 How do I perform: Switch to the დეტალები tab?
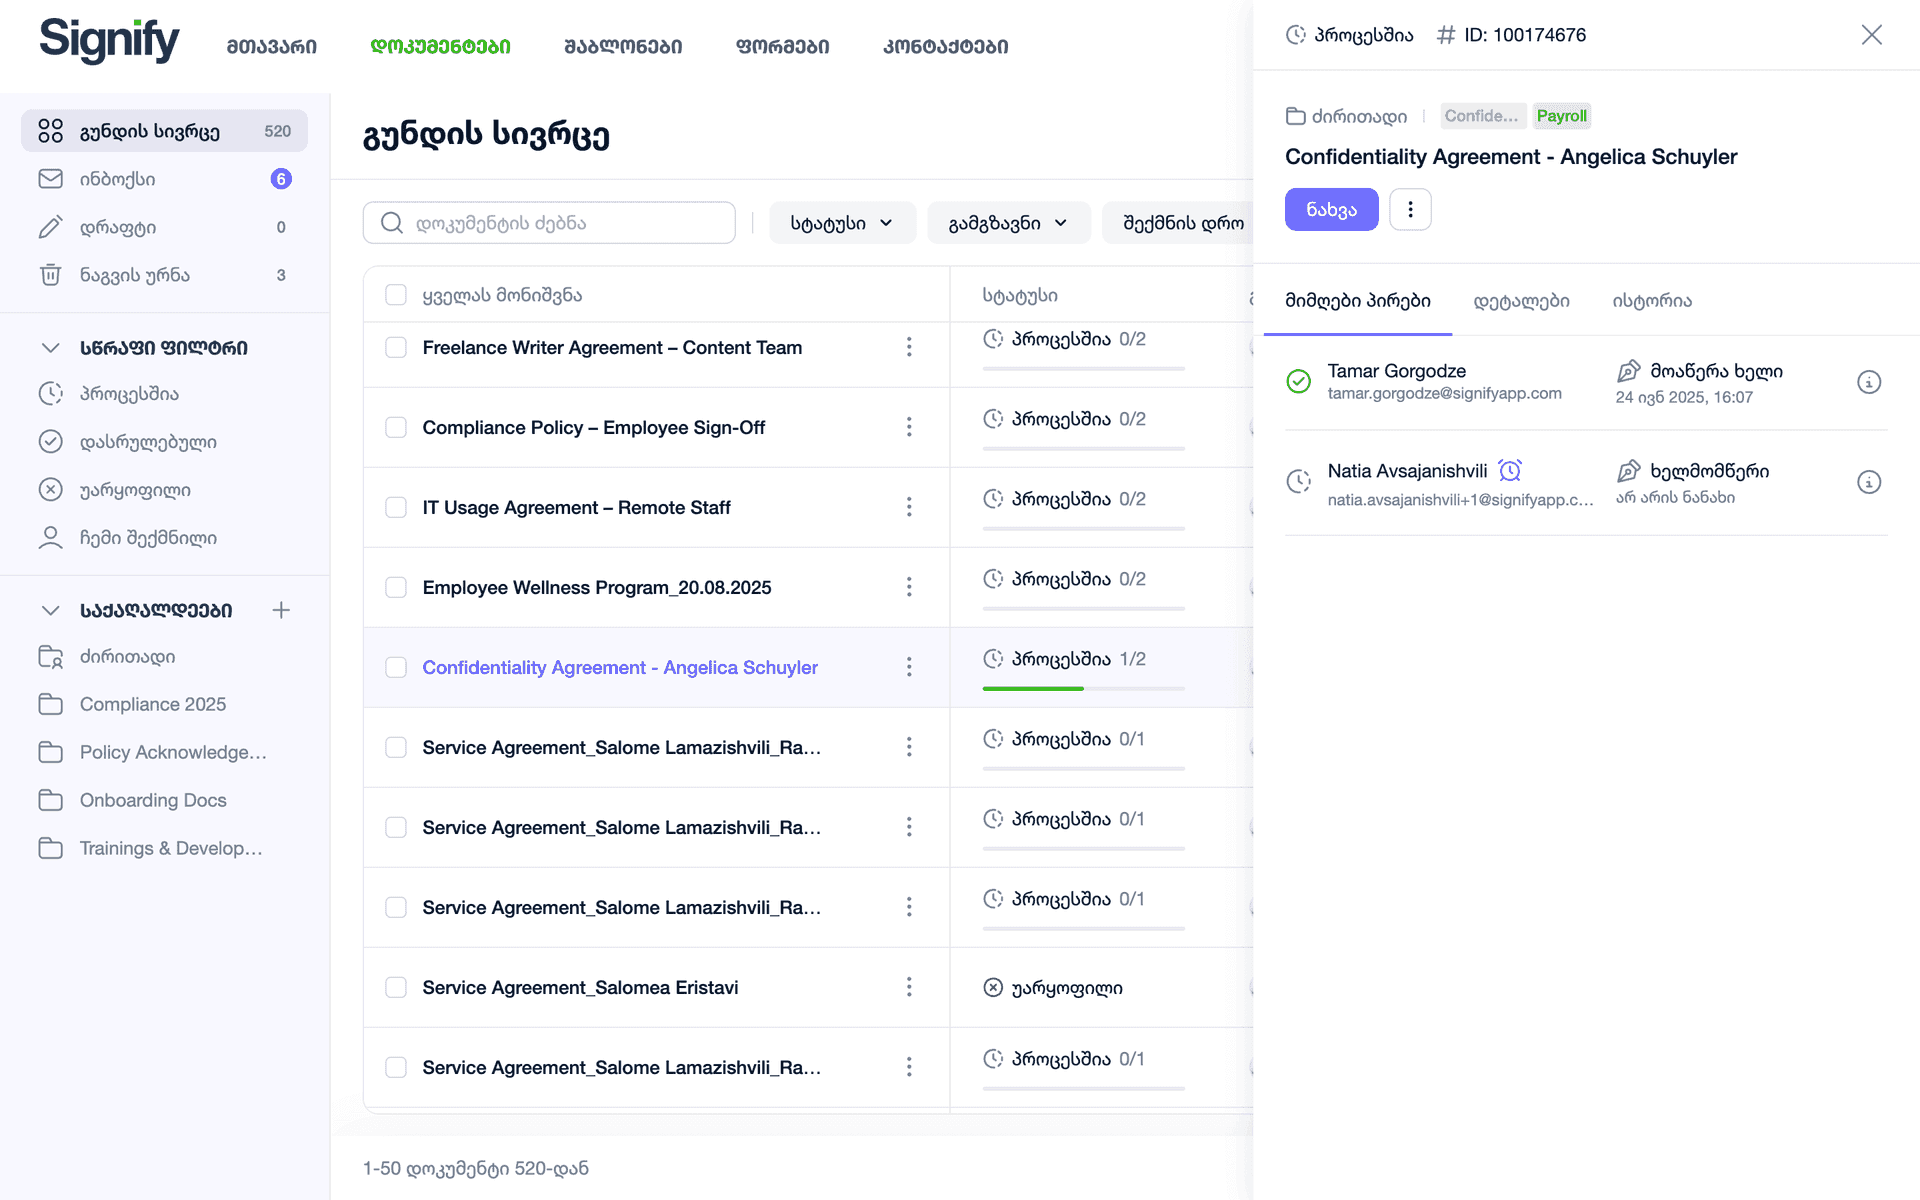1521,301
